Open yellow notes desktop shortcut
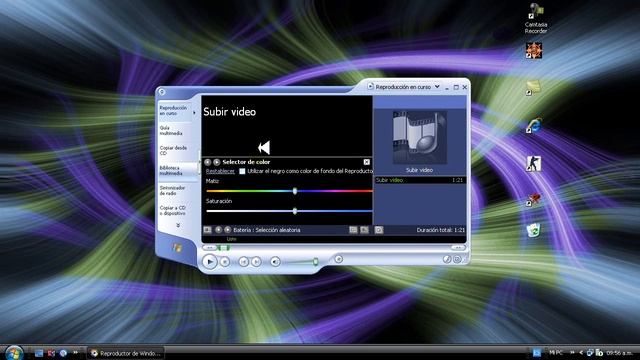 point(533,87)
